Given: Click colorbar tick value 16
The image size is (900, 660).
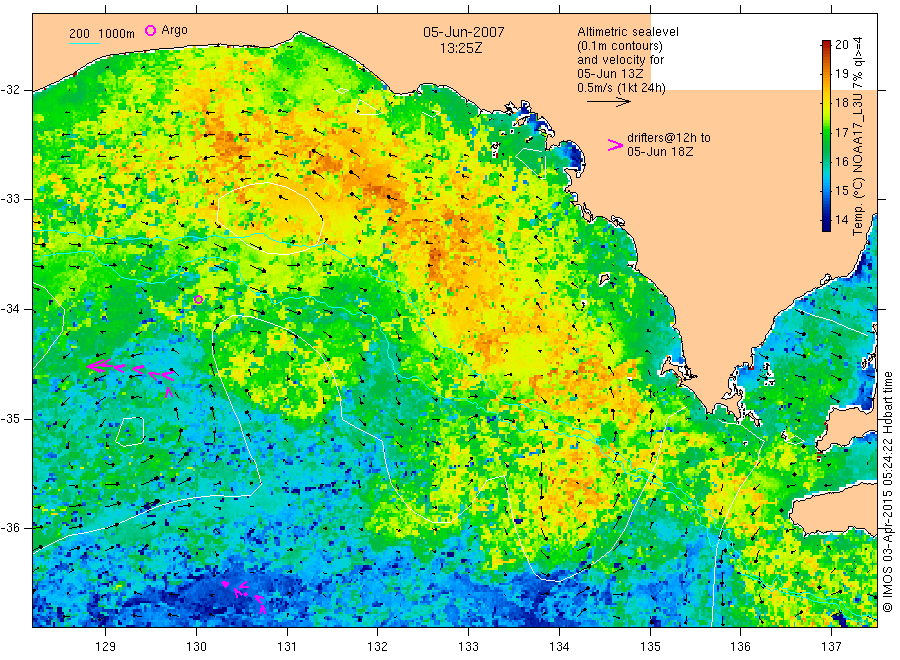Looking at the screenshot, I should (841, 161).
